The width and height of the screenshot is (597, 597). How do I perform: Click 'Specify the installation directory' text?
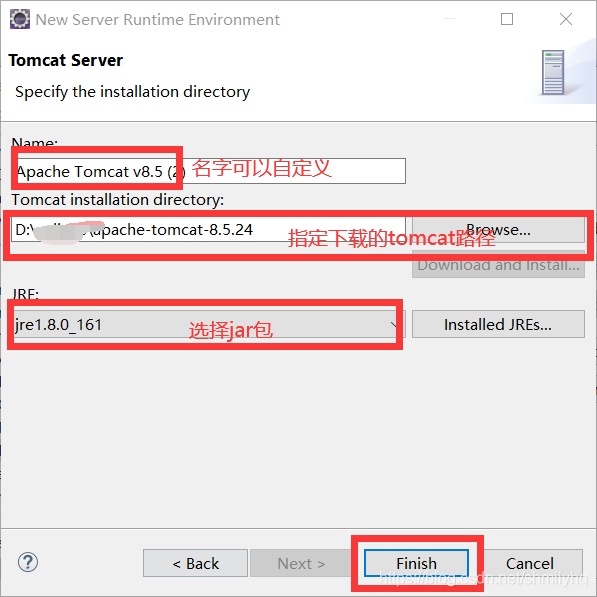click(132, 92)
